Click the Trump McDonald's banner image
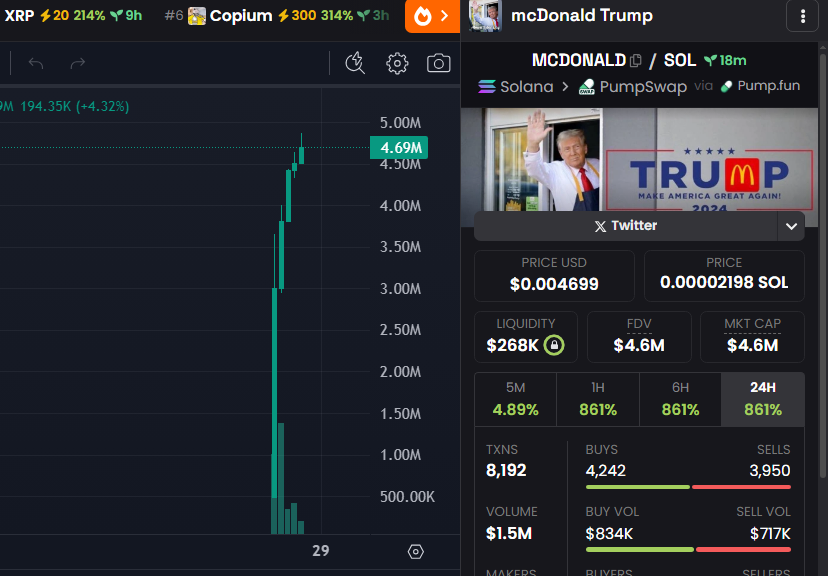The image size is (828, 576). coord(639,159)
